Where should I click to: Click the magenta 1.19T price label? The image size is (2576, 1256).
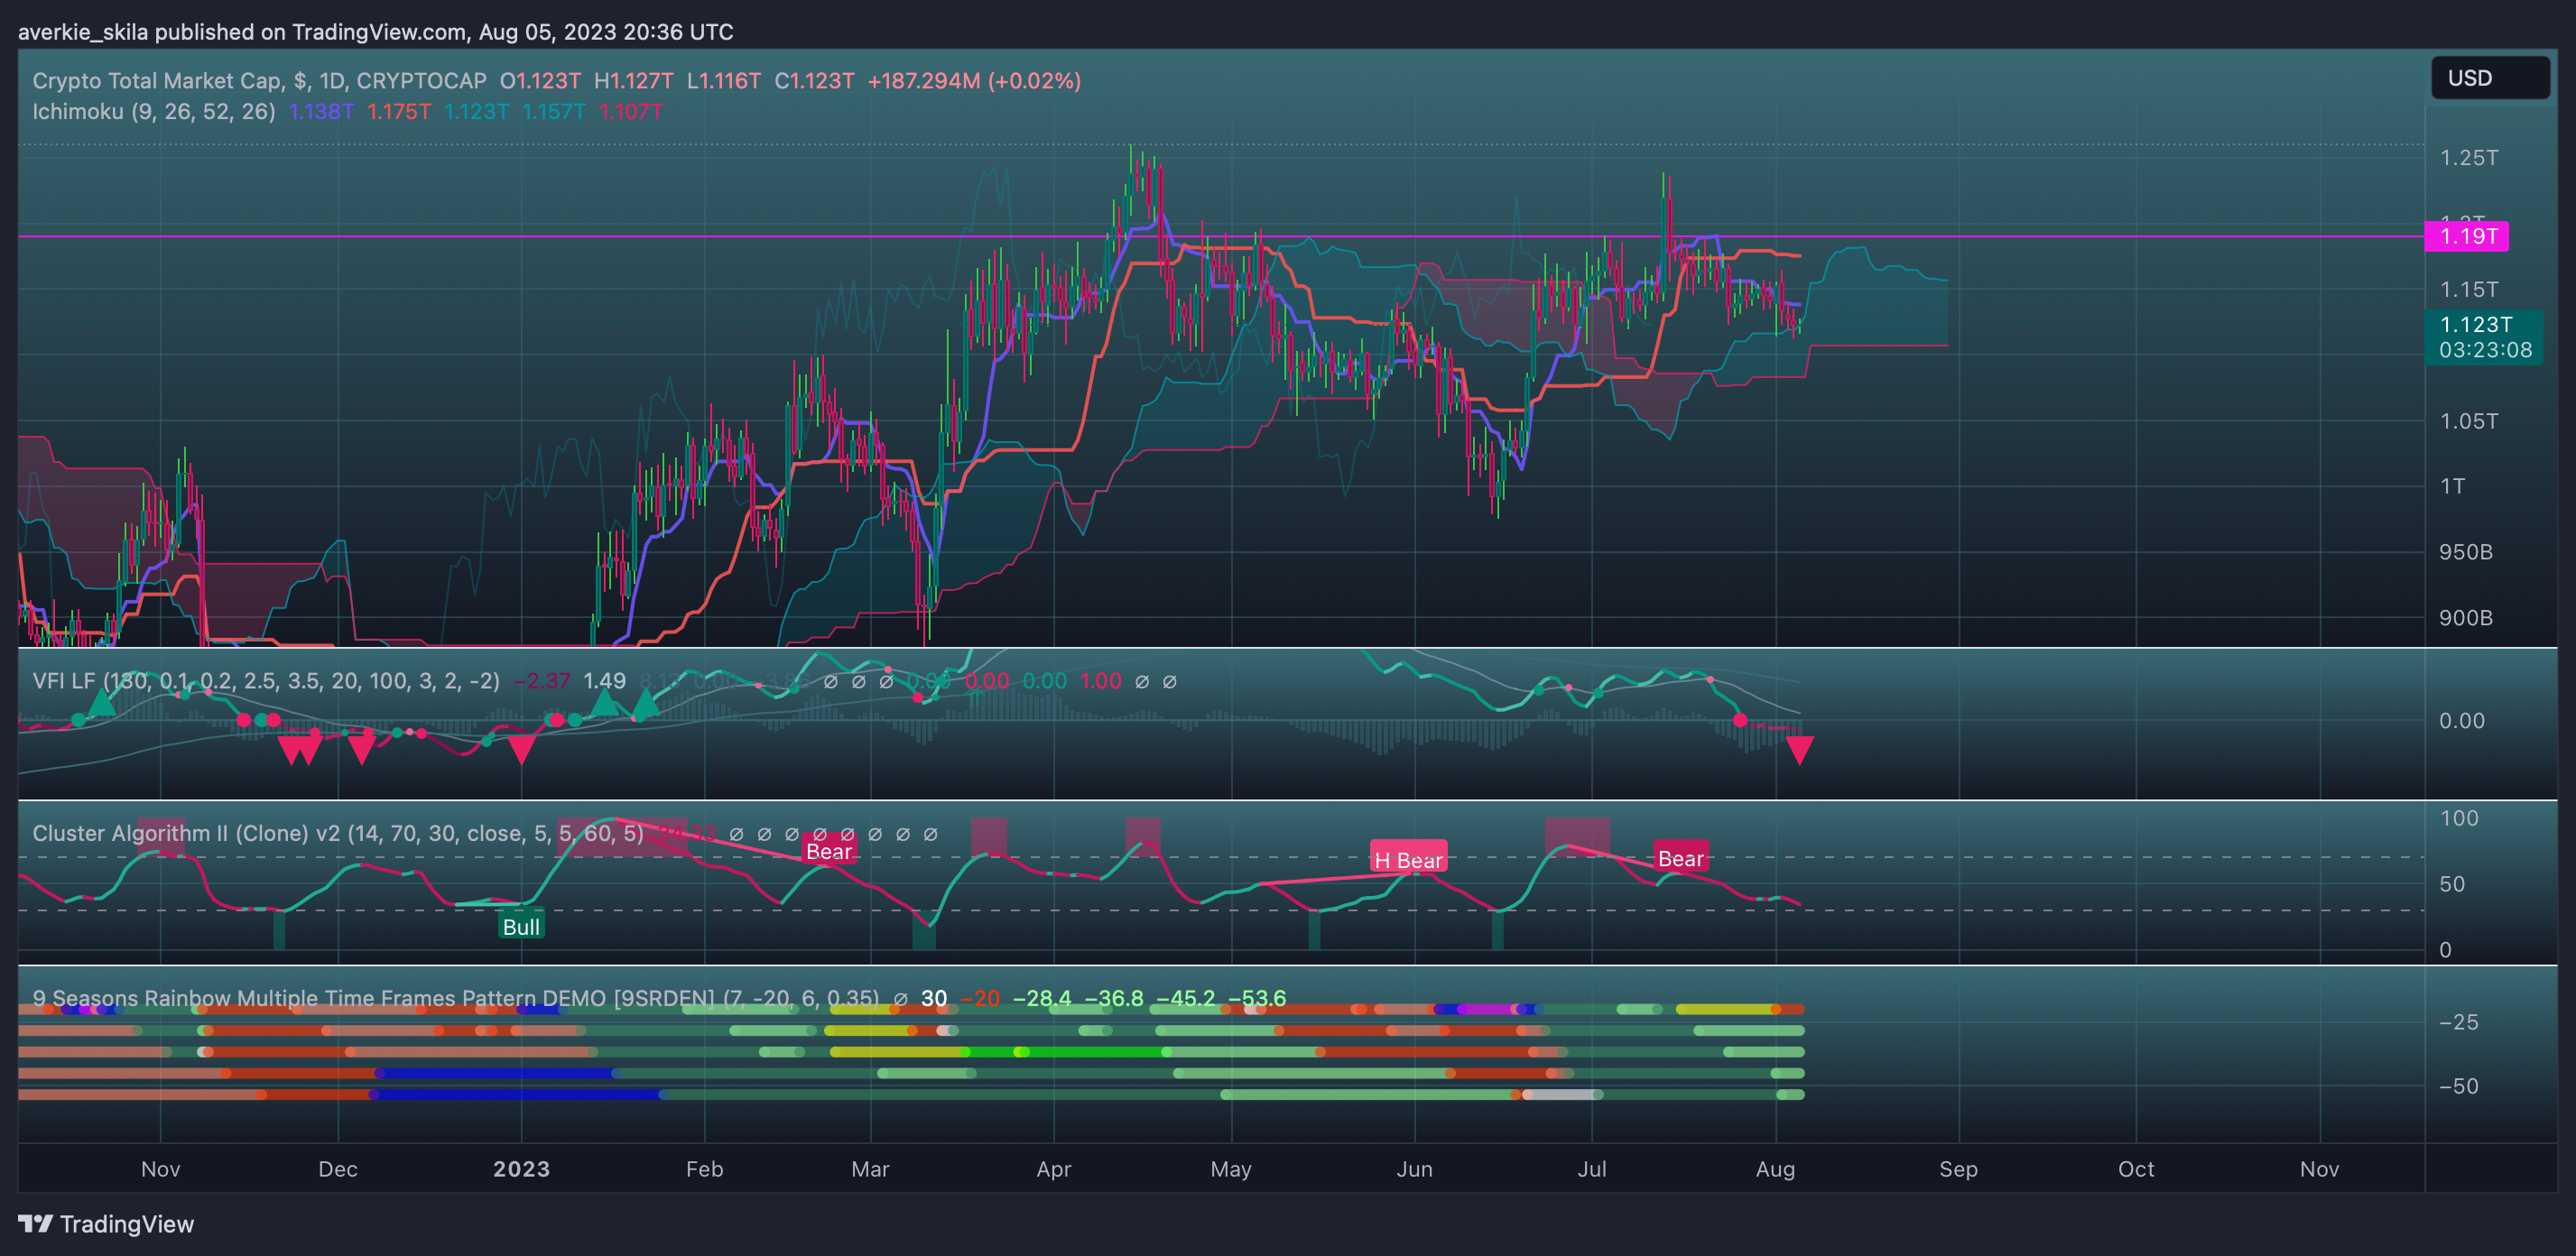2467,237
